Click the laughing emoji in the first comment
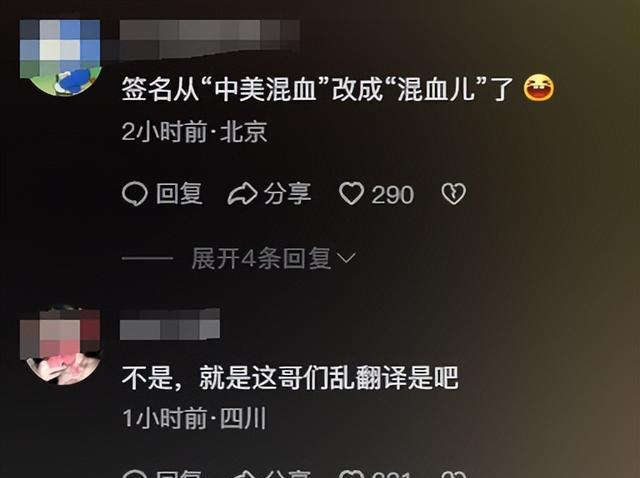 (x=539, y=88)
